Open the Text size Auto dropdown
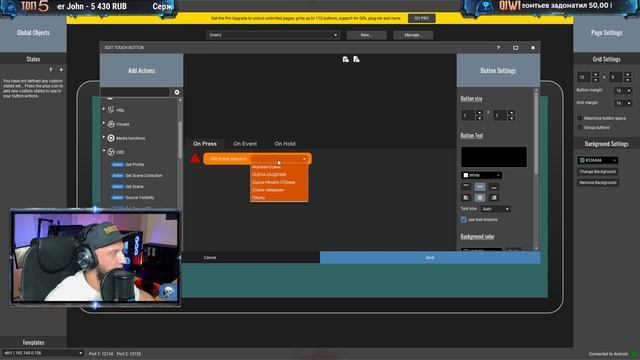The width and height of the screenshot is (640, 360). [x=496, y=209]
